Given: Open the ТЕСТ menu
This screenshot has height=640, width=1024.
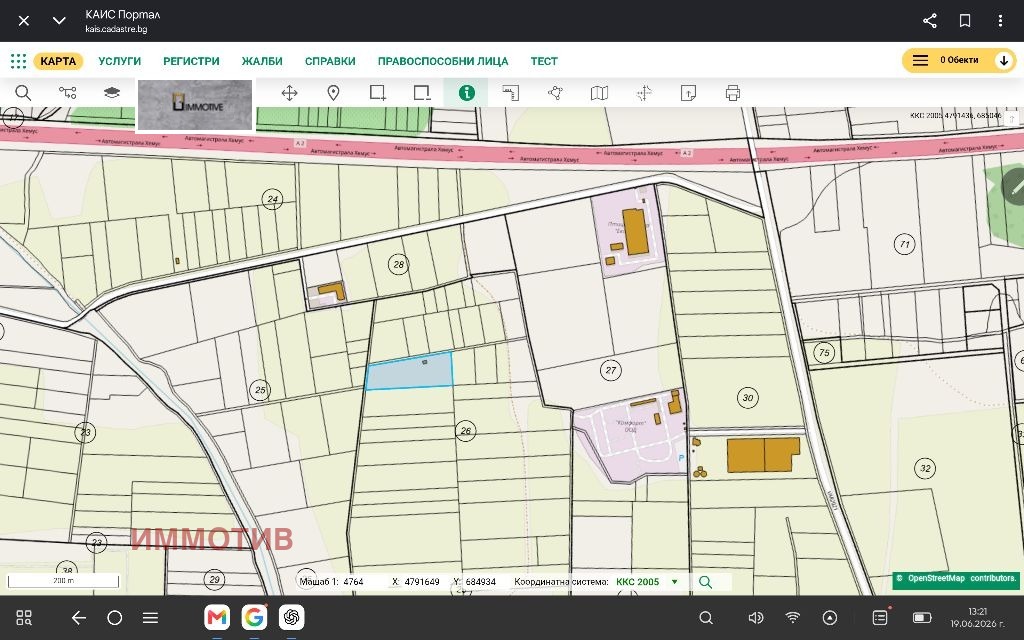Looking at the screenshot, I should click(544, 61).
